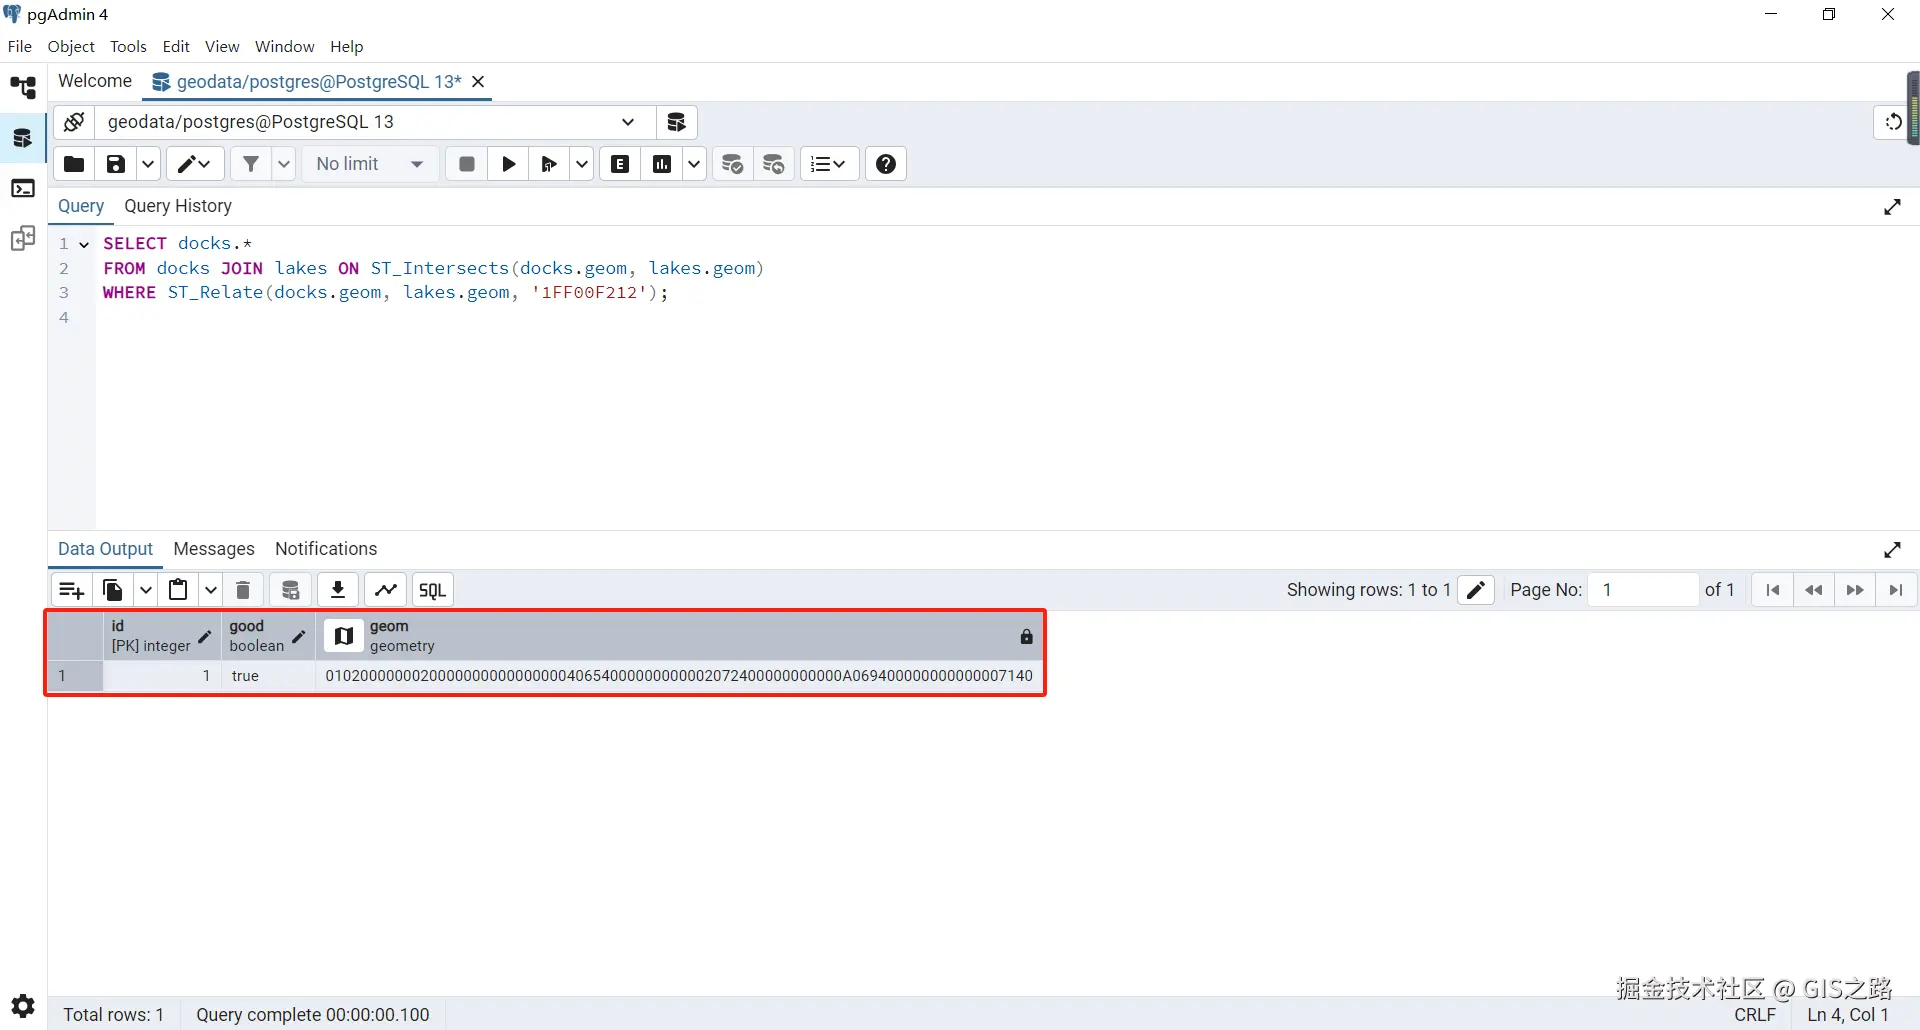The height and width of the screenshot is (1030, 1920).
Task: Open the Query Tool sidebar icon
Action: click(x=23, y=138)
